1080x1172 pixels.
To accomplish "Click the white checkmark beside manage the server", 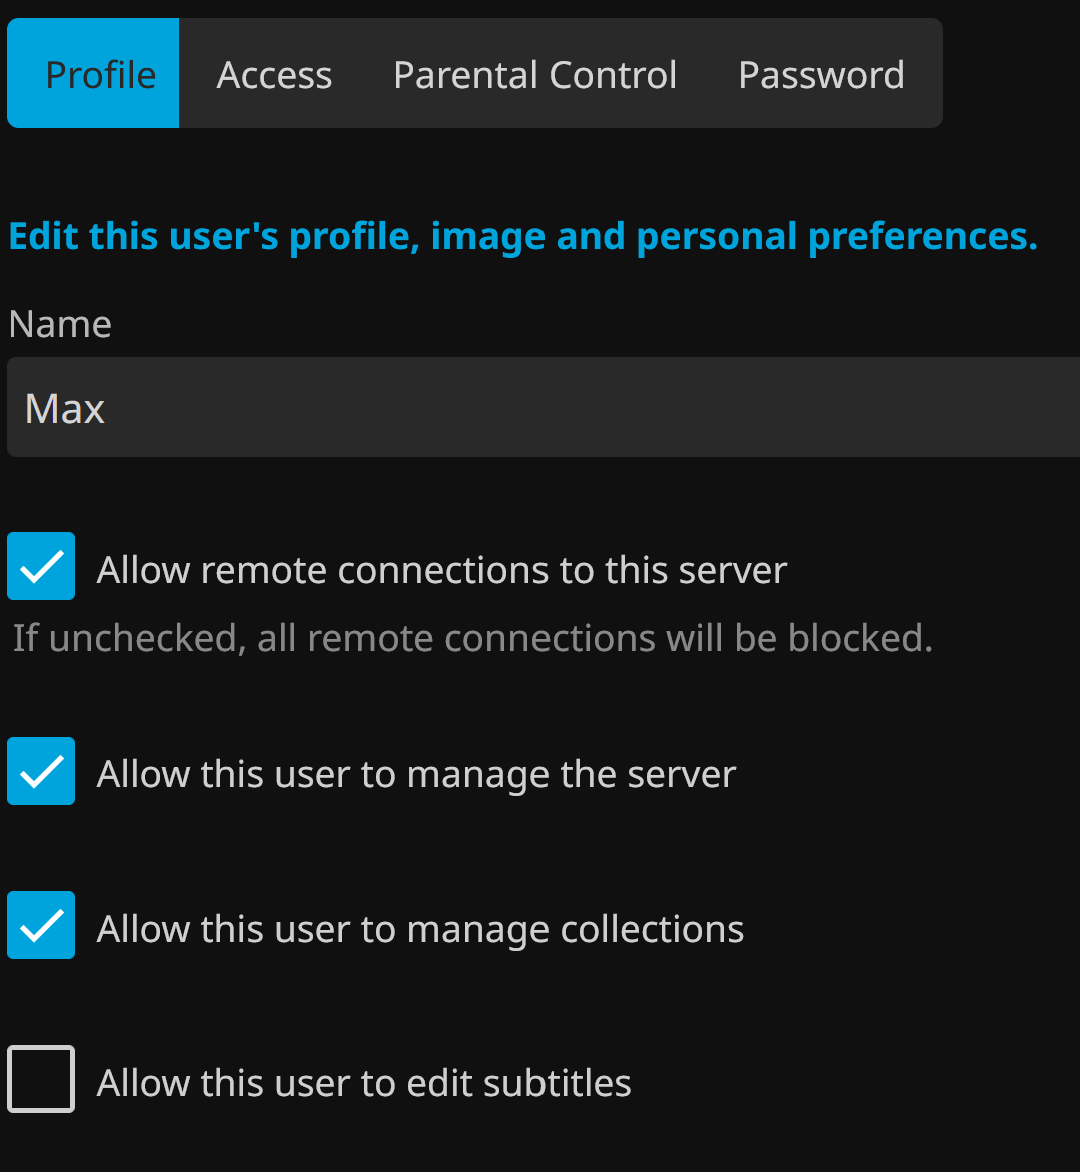I will click(42, 772).
